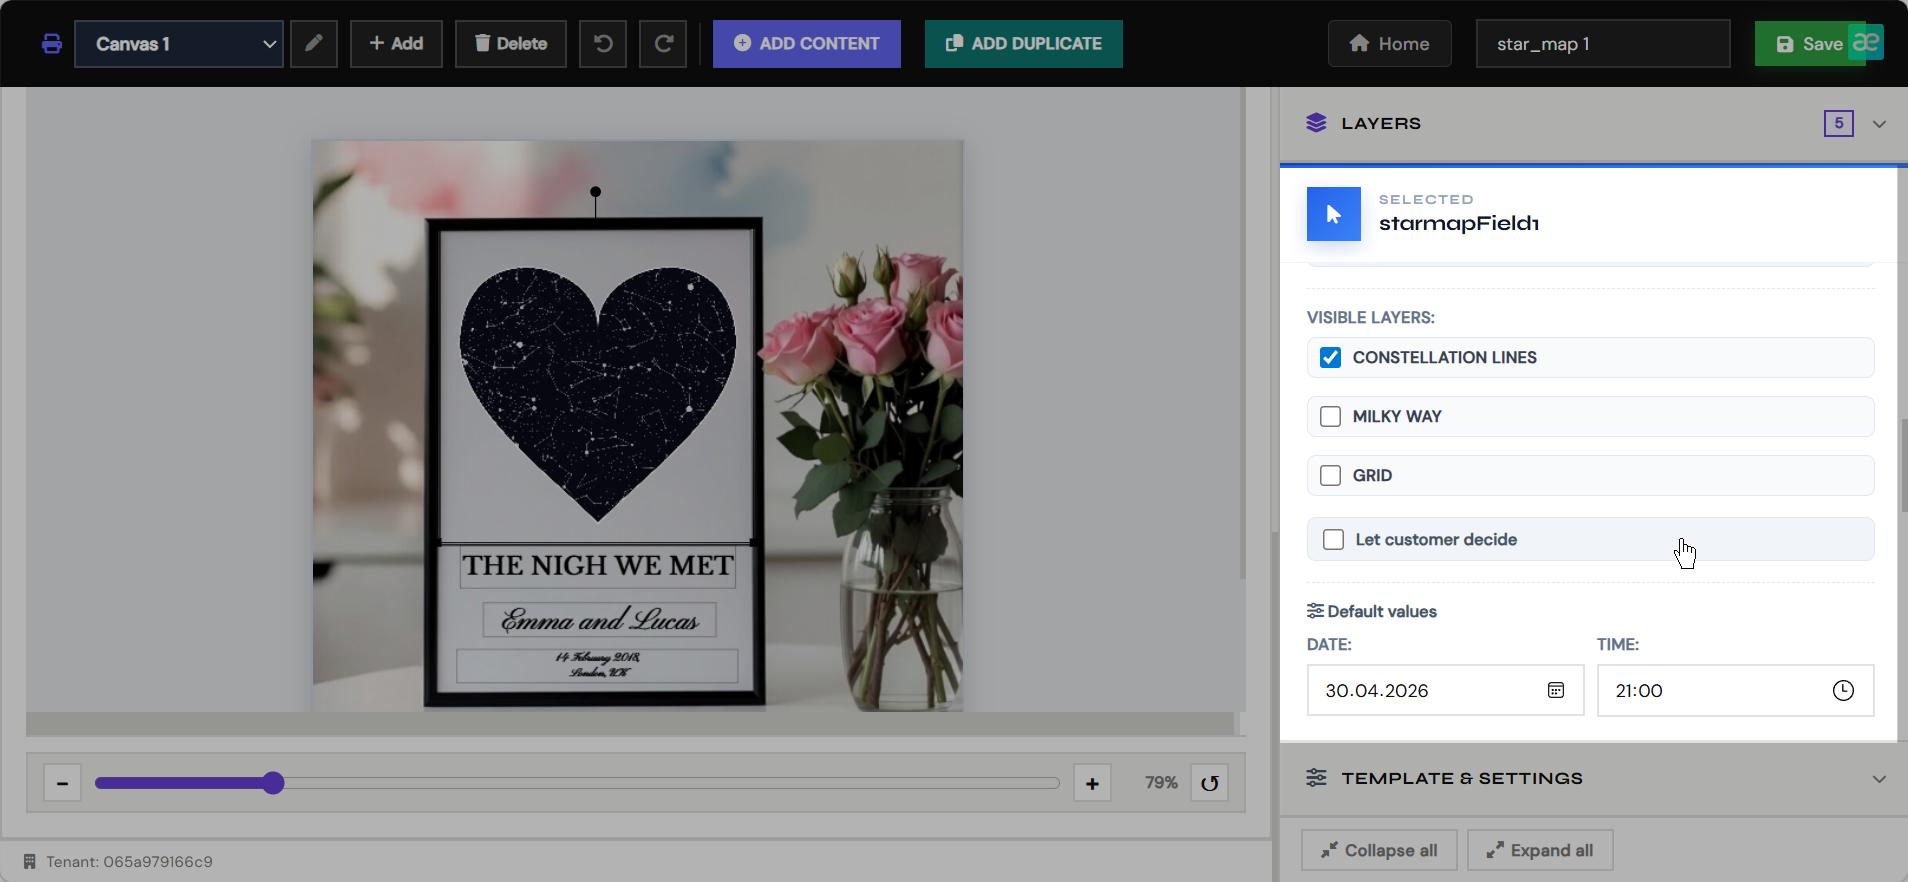Image resolution: width=1908 pixels, height=882 pixels.
Task: Select the heart star map on canvas
Action: click(598, 393)
